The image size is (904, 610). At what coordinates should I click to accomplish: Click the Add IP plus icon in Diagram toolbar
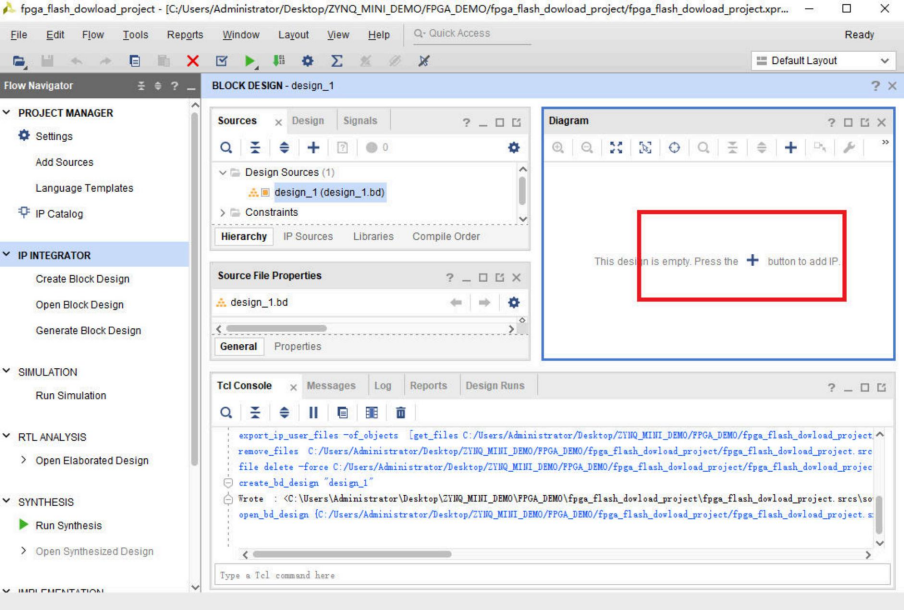[x=790, y=147]
